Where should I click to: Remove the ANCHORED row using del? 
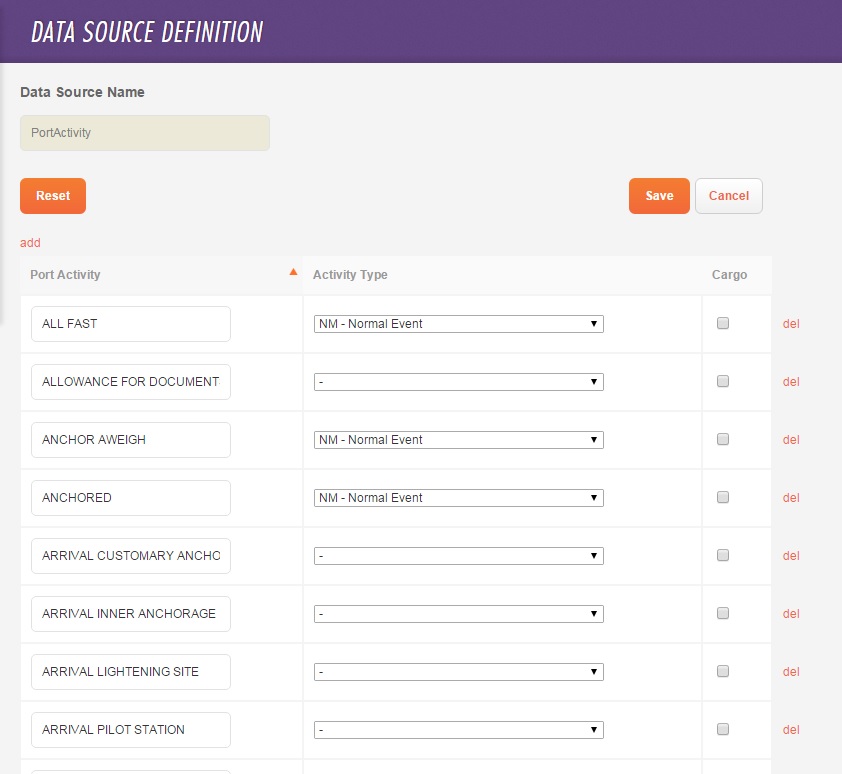(x=791, y=498)
